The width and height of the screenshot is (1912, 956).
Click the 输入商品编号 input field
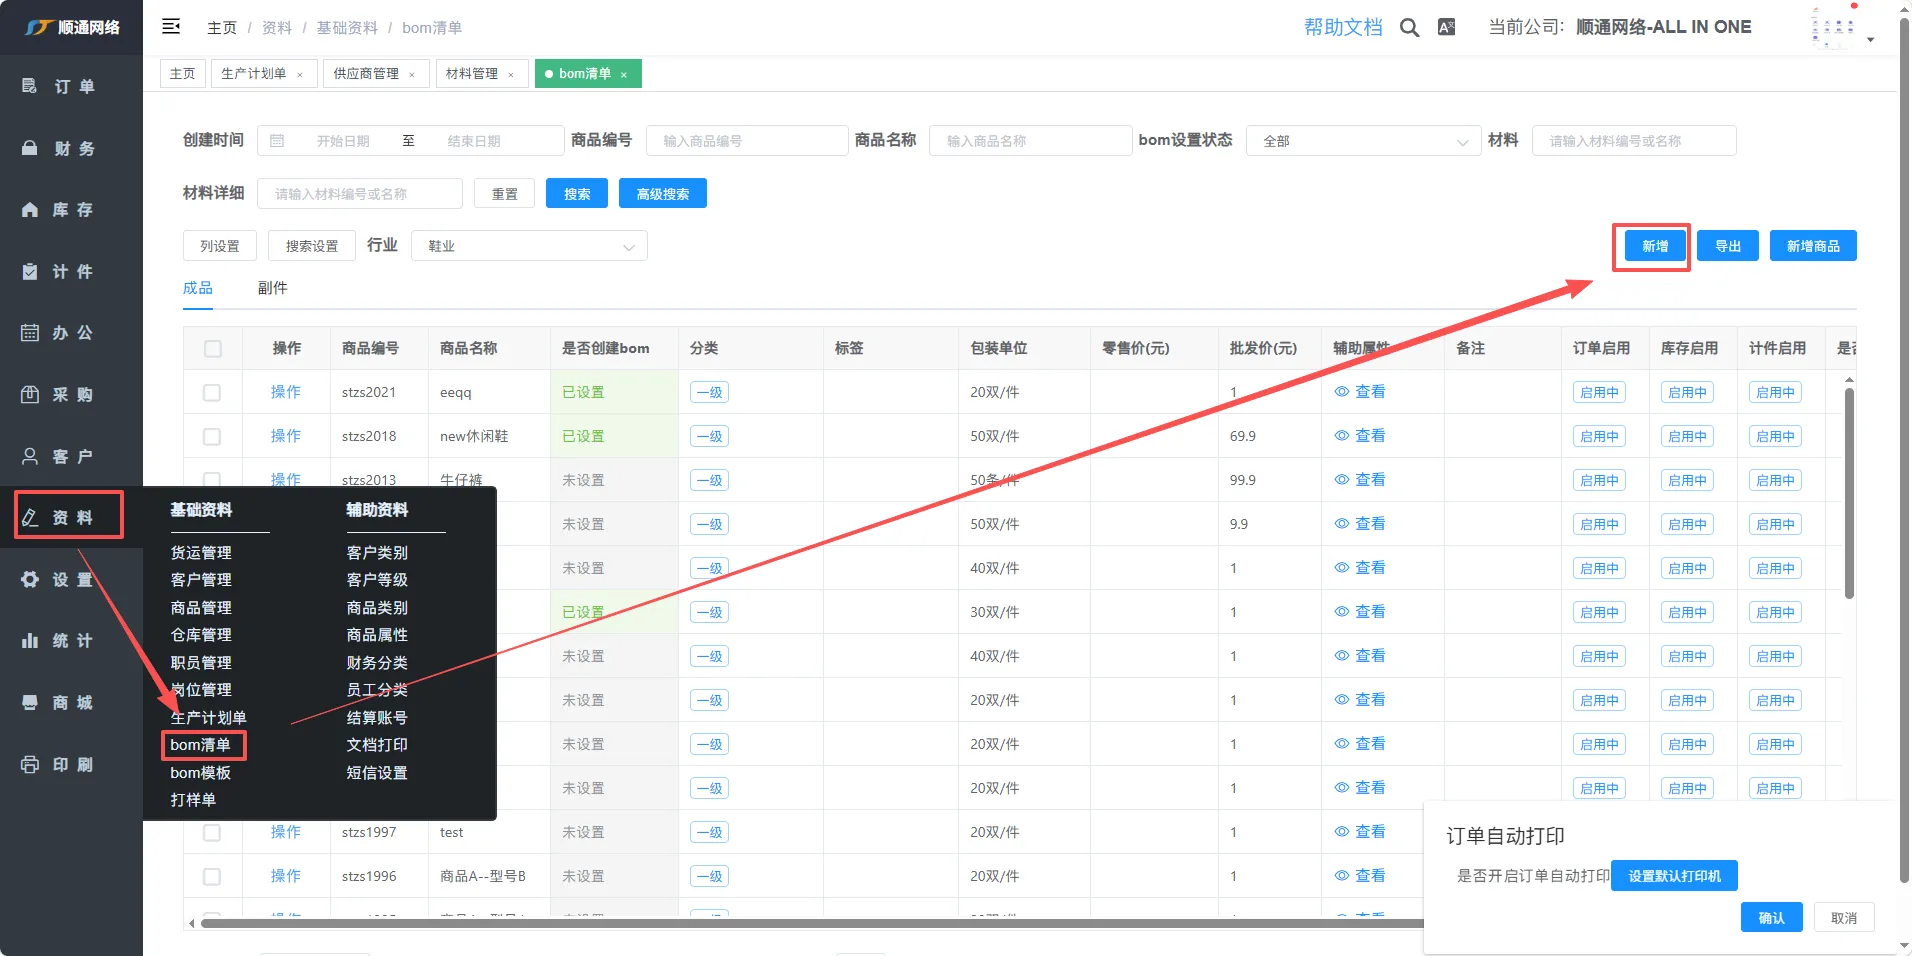click(x=747, y=141)
